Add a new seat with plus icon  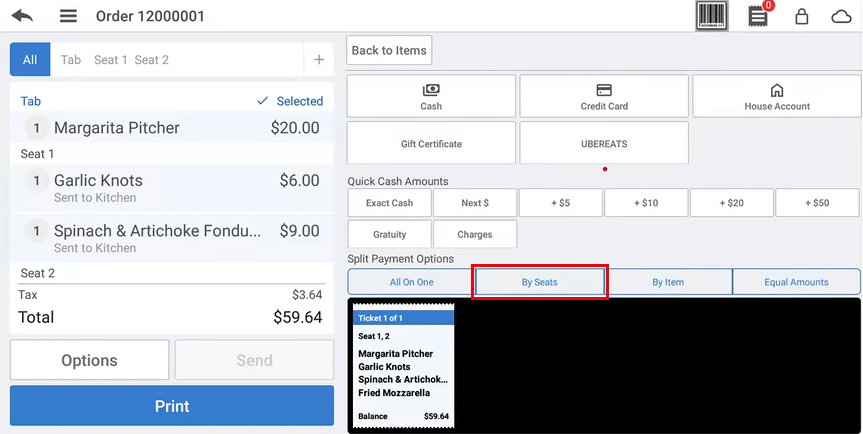(x=319, y=60)
